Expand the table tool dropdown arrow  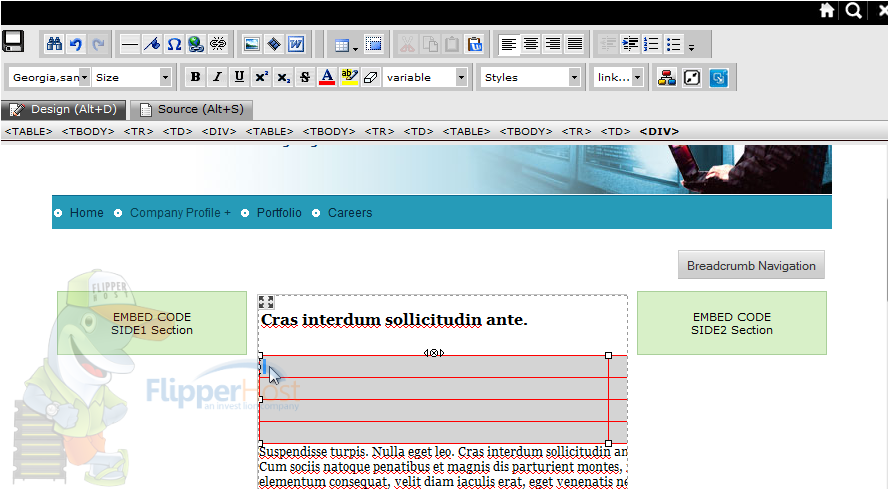coord(355,49)
